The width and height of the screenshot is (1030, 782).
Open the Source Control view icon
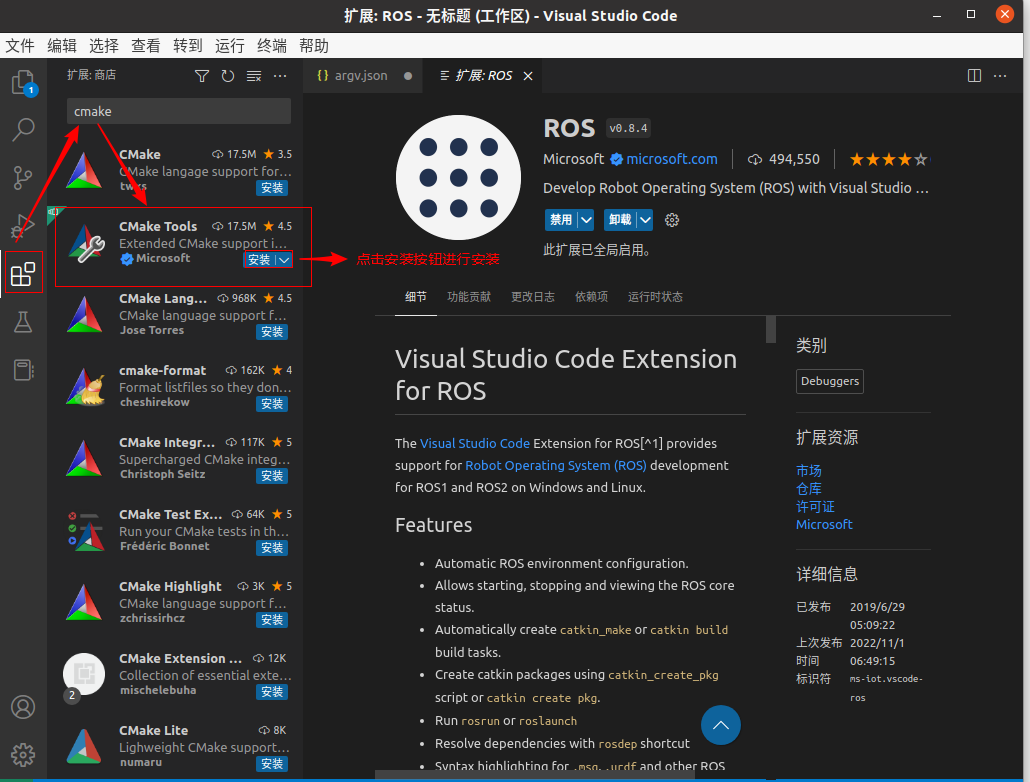click(23, 178)
